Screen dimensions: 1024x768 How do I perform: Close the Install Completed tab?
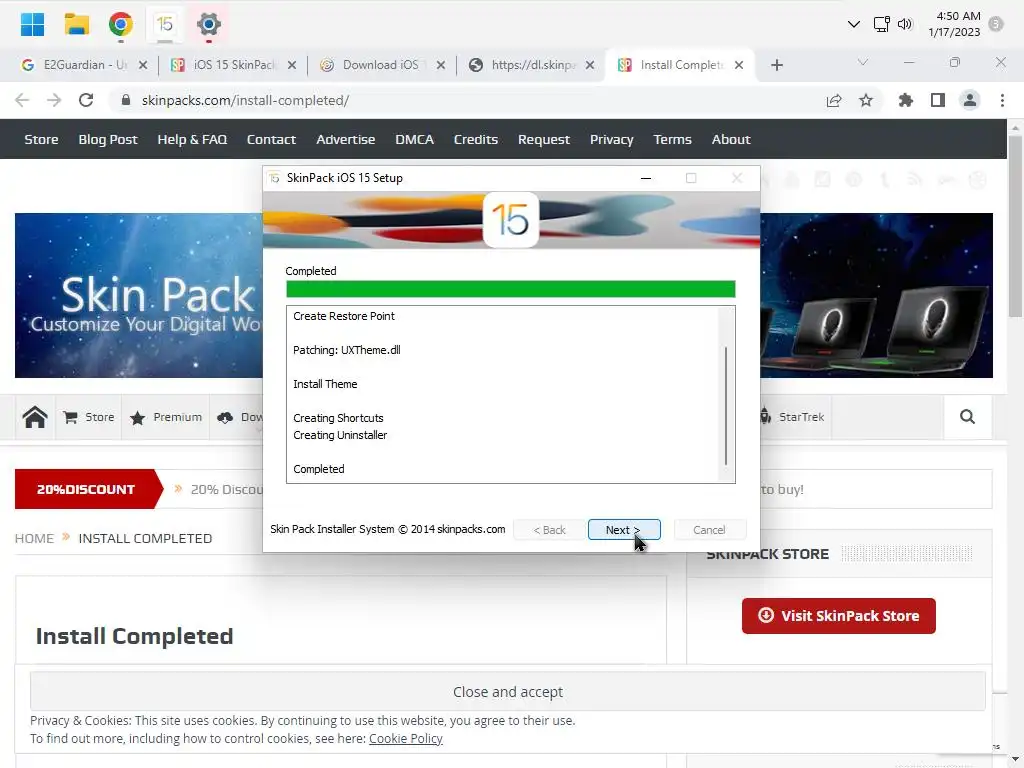[x=739, y=65]
